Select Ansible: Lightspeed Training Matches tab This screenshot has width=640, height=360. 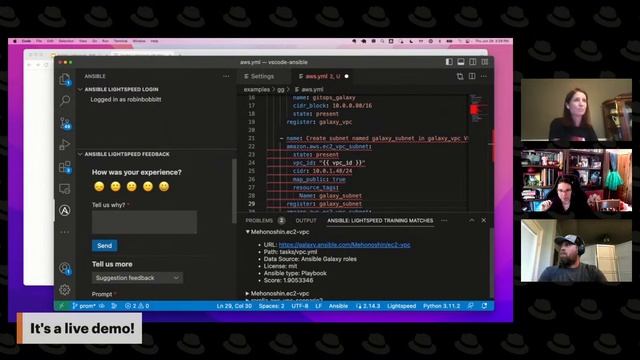pos(380,220)
